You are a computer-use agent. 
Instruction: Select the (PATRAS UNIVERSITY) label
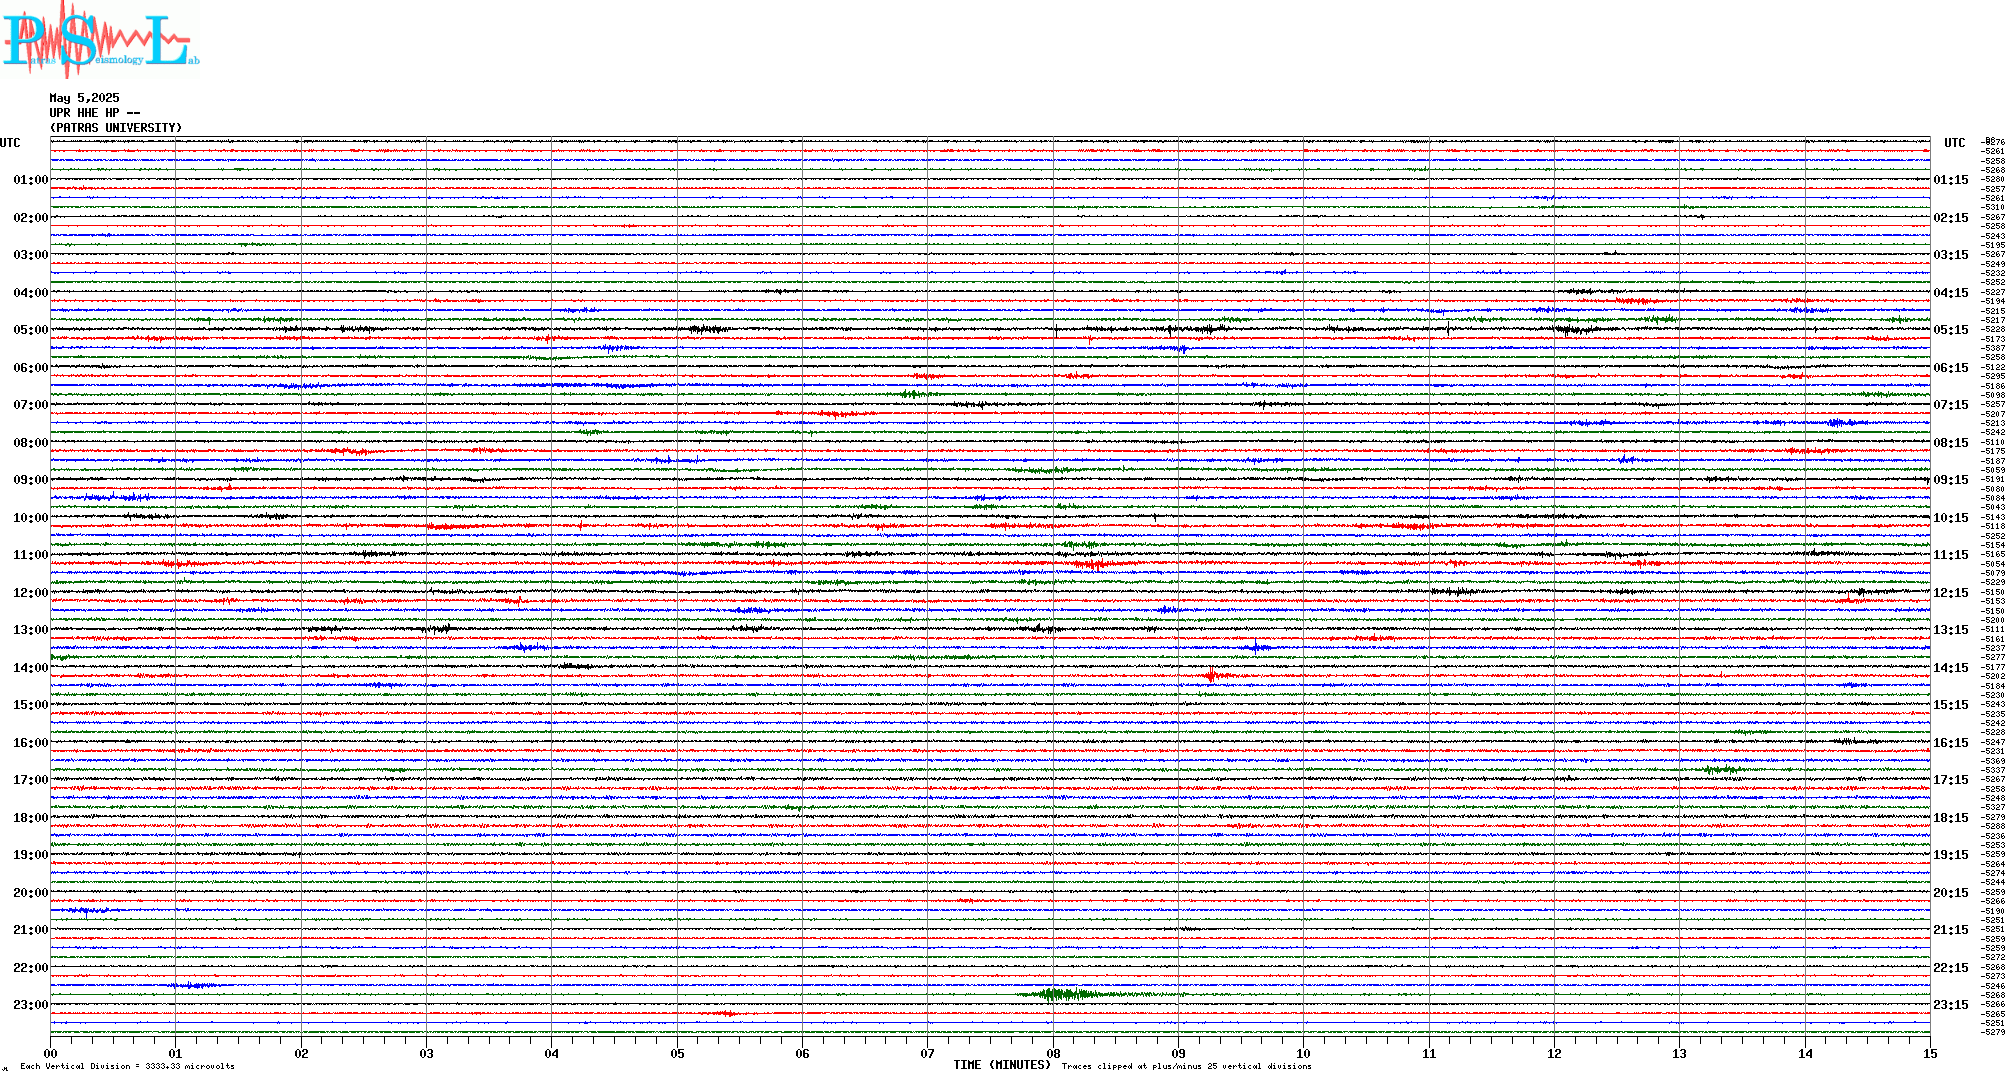116,128
